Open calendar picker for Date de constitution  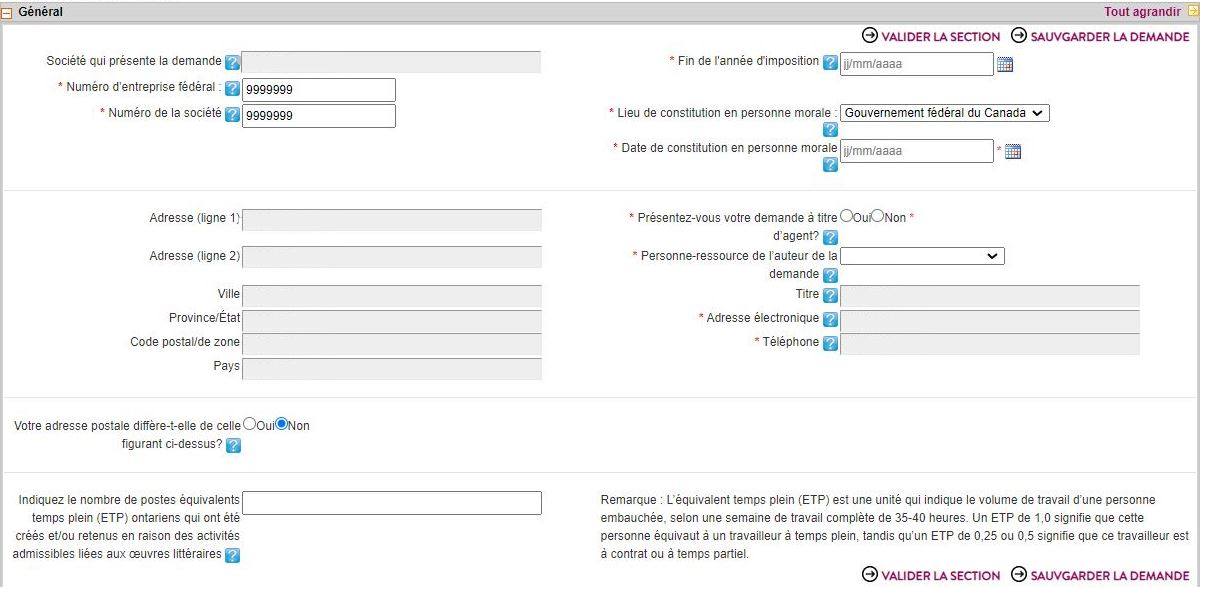pyautogui.click(x=1012, y=152)
